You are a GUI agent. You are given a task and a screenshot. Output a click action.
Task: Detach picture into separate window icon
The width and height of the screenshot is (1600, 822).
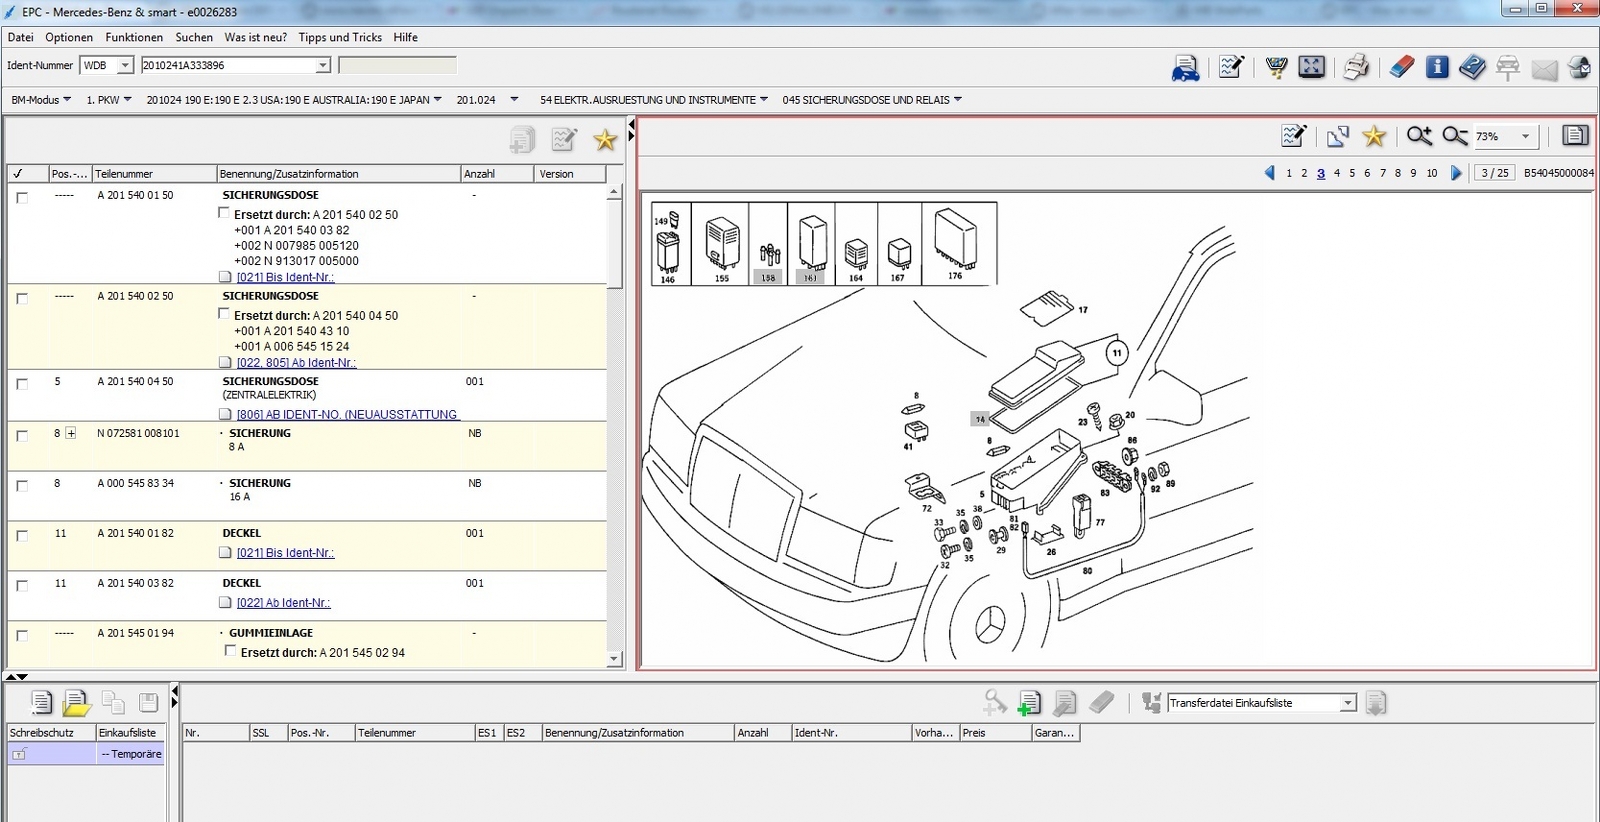(x=1338, y=136)
